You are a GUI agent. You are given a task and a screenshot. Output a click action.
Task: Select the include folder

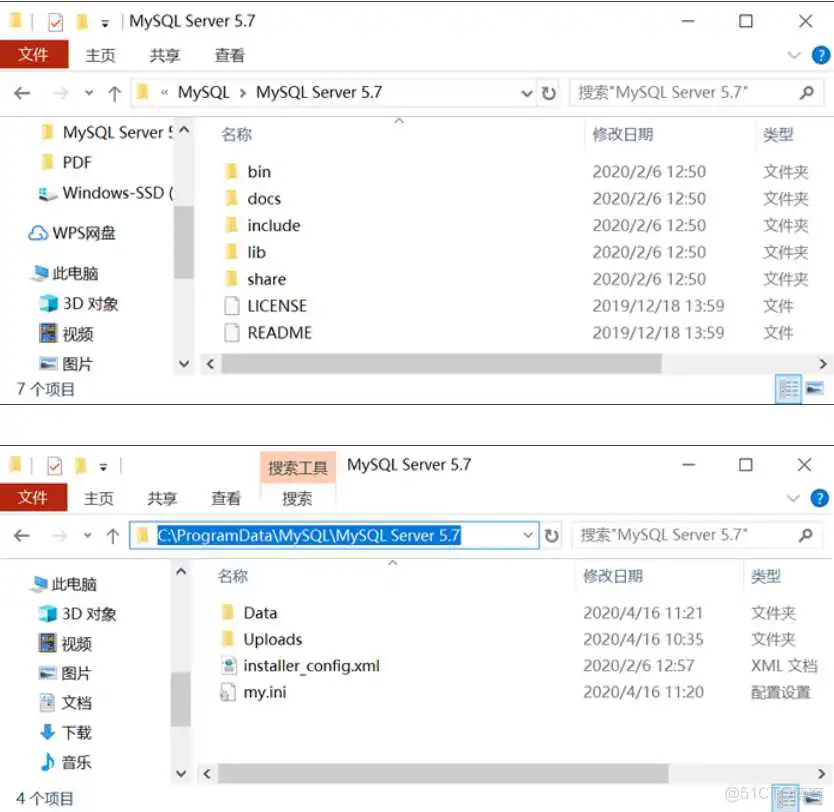(x=273, y=225)
